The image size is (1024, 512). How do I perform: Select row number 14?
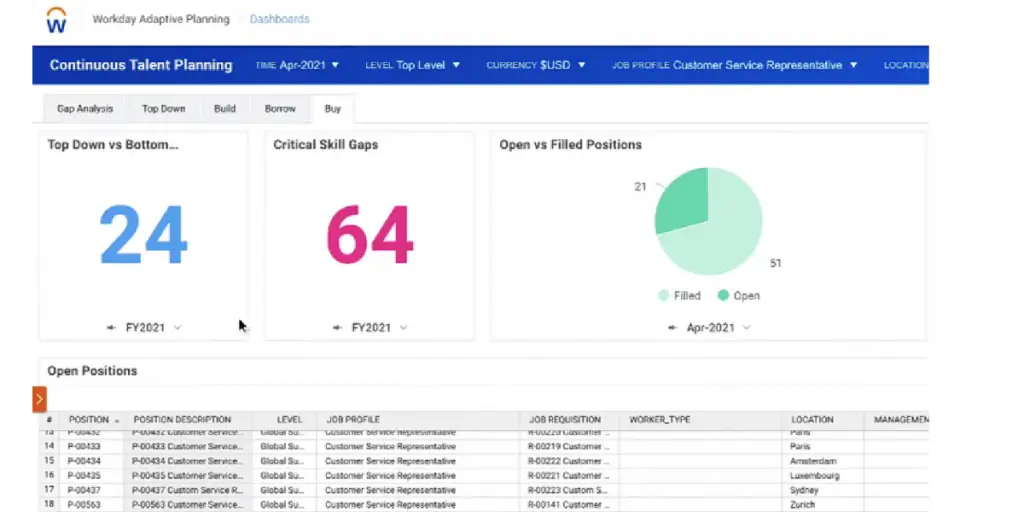coord(49,447)
